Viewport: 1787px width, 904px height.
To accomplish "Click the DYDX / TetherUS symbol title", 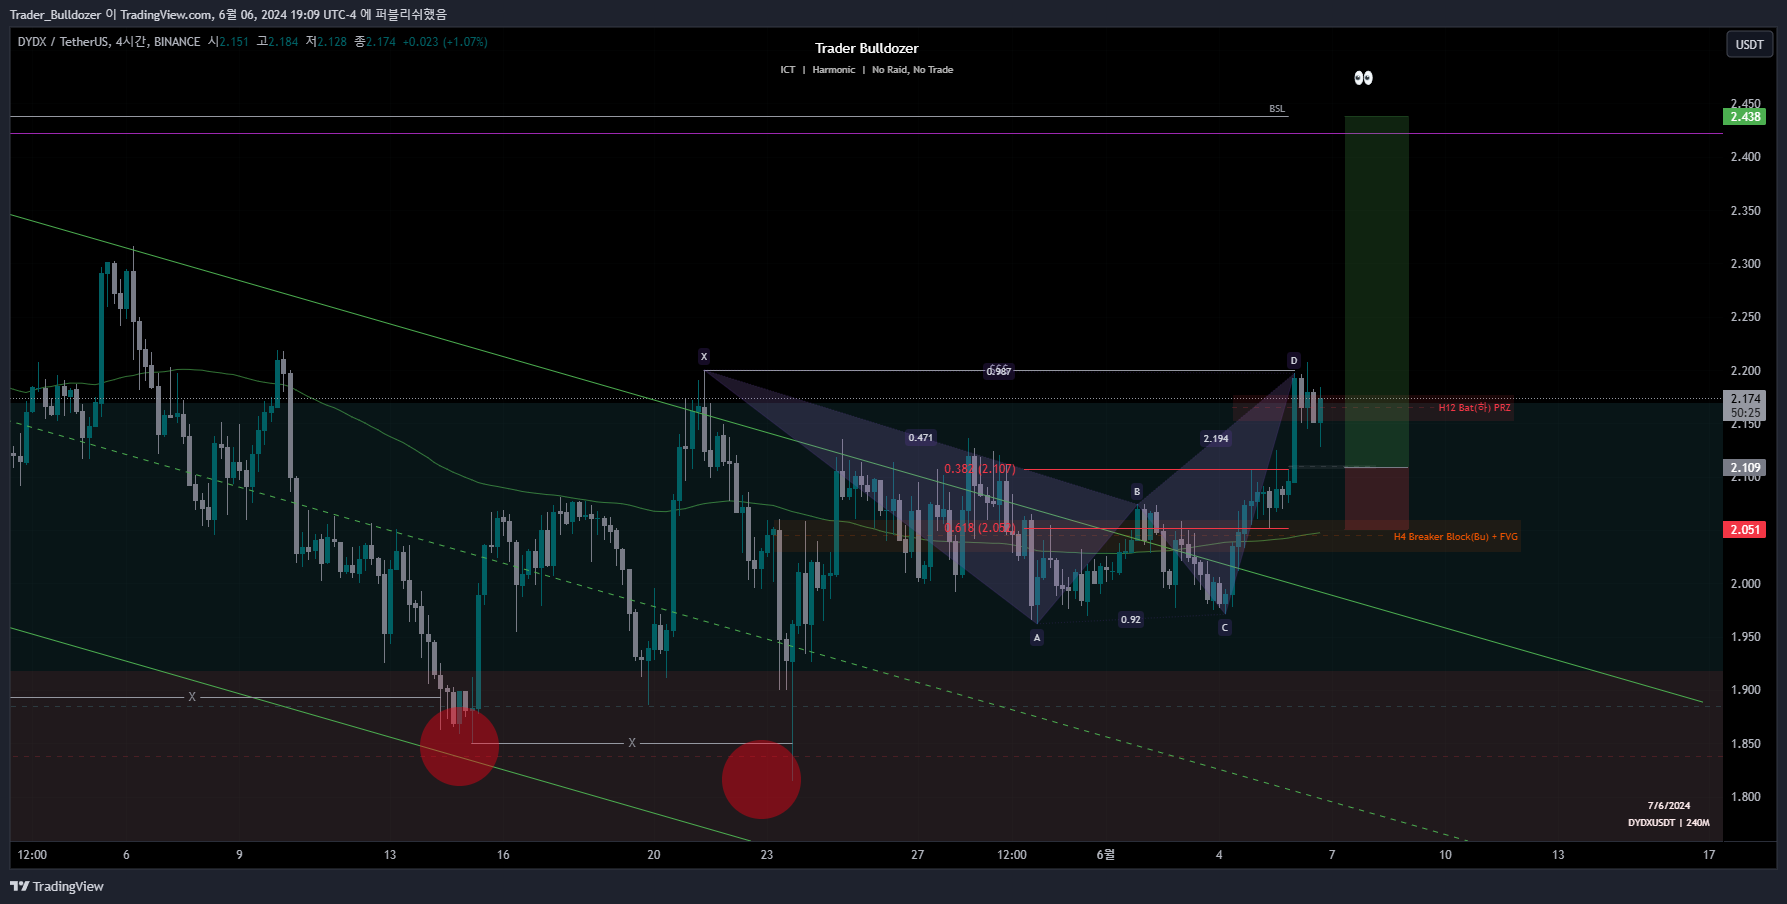I will click(x=63, y=42).
